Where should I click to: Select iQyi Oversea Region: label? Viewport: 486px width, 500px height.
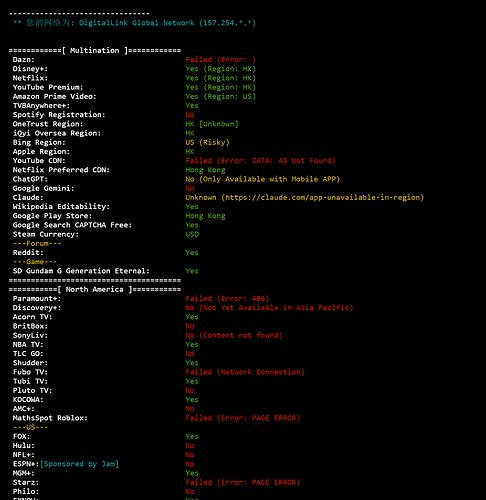57,133
